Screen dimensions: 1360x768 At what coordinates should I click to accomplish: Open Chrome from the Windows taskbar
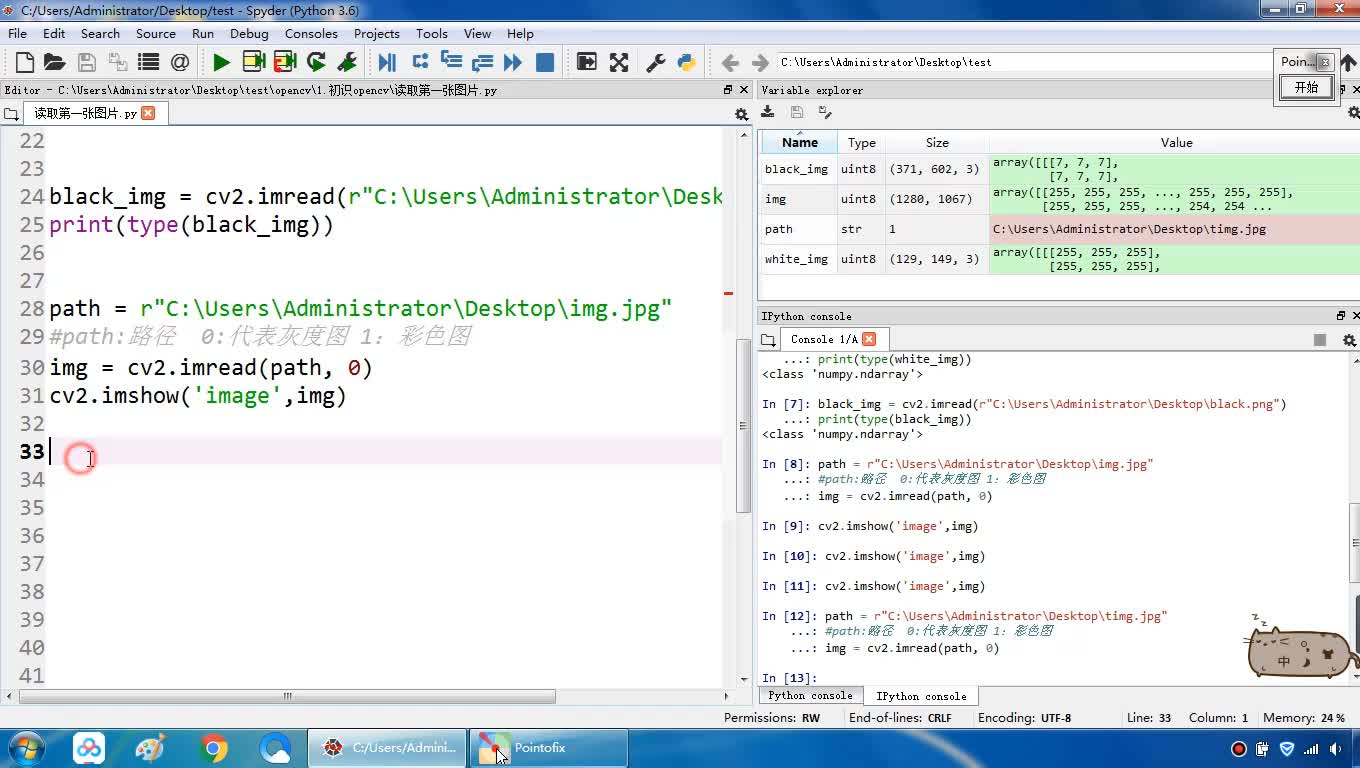pos(213,748)
